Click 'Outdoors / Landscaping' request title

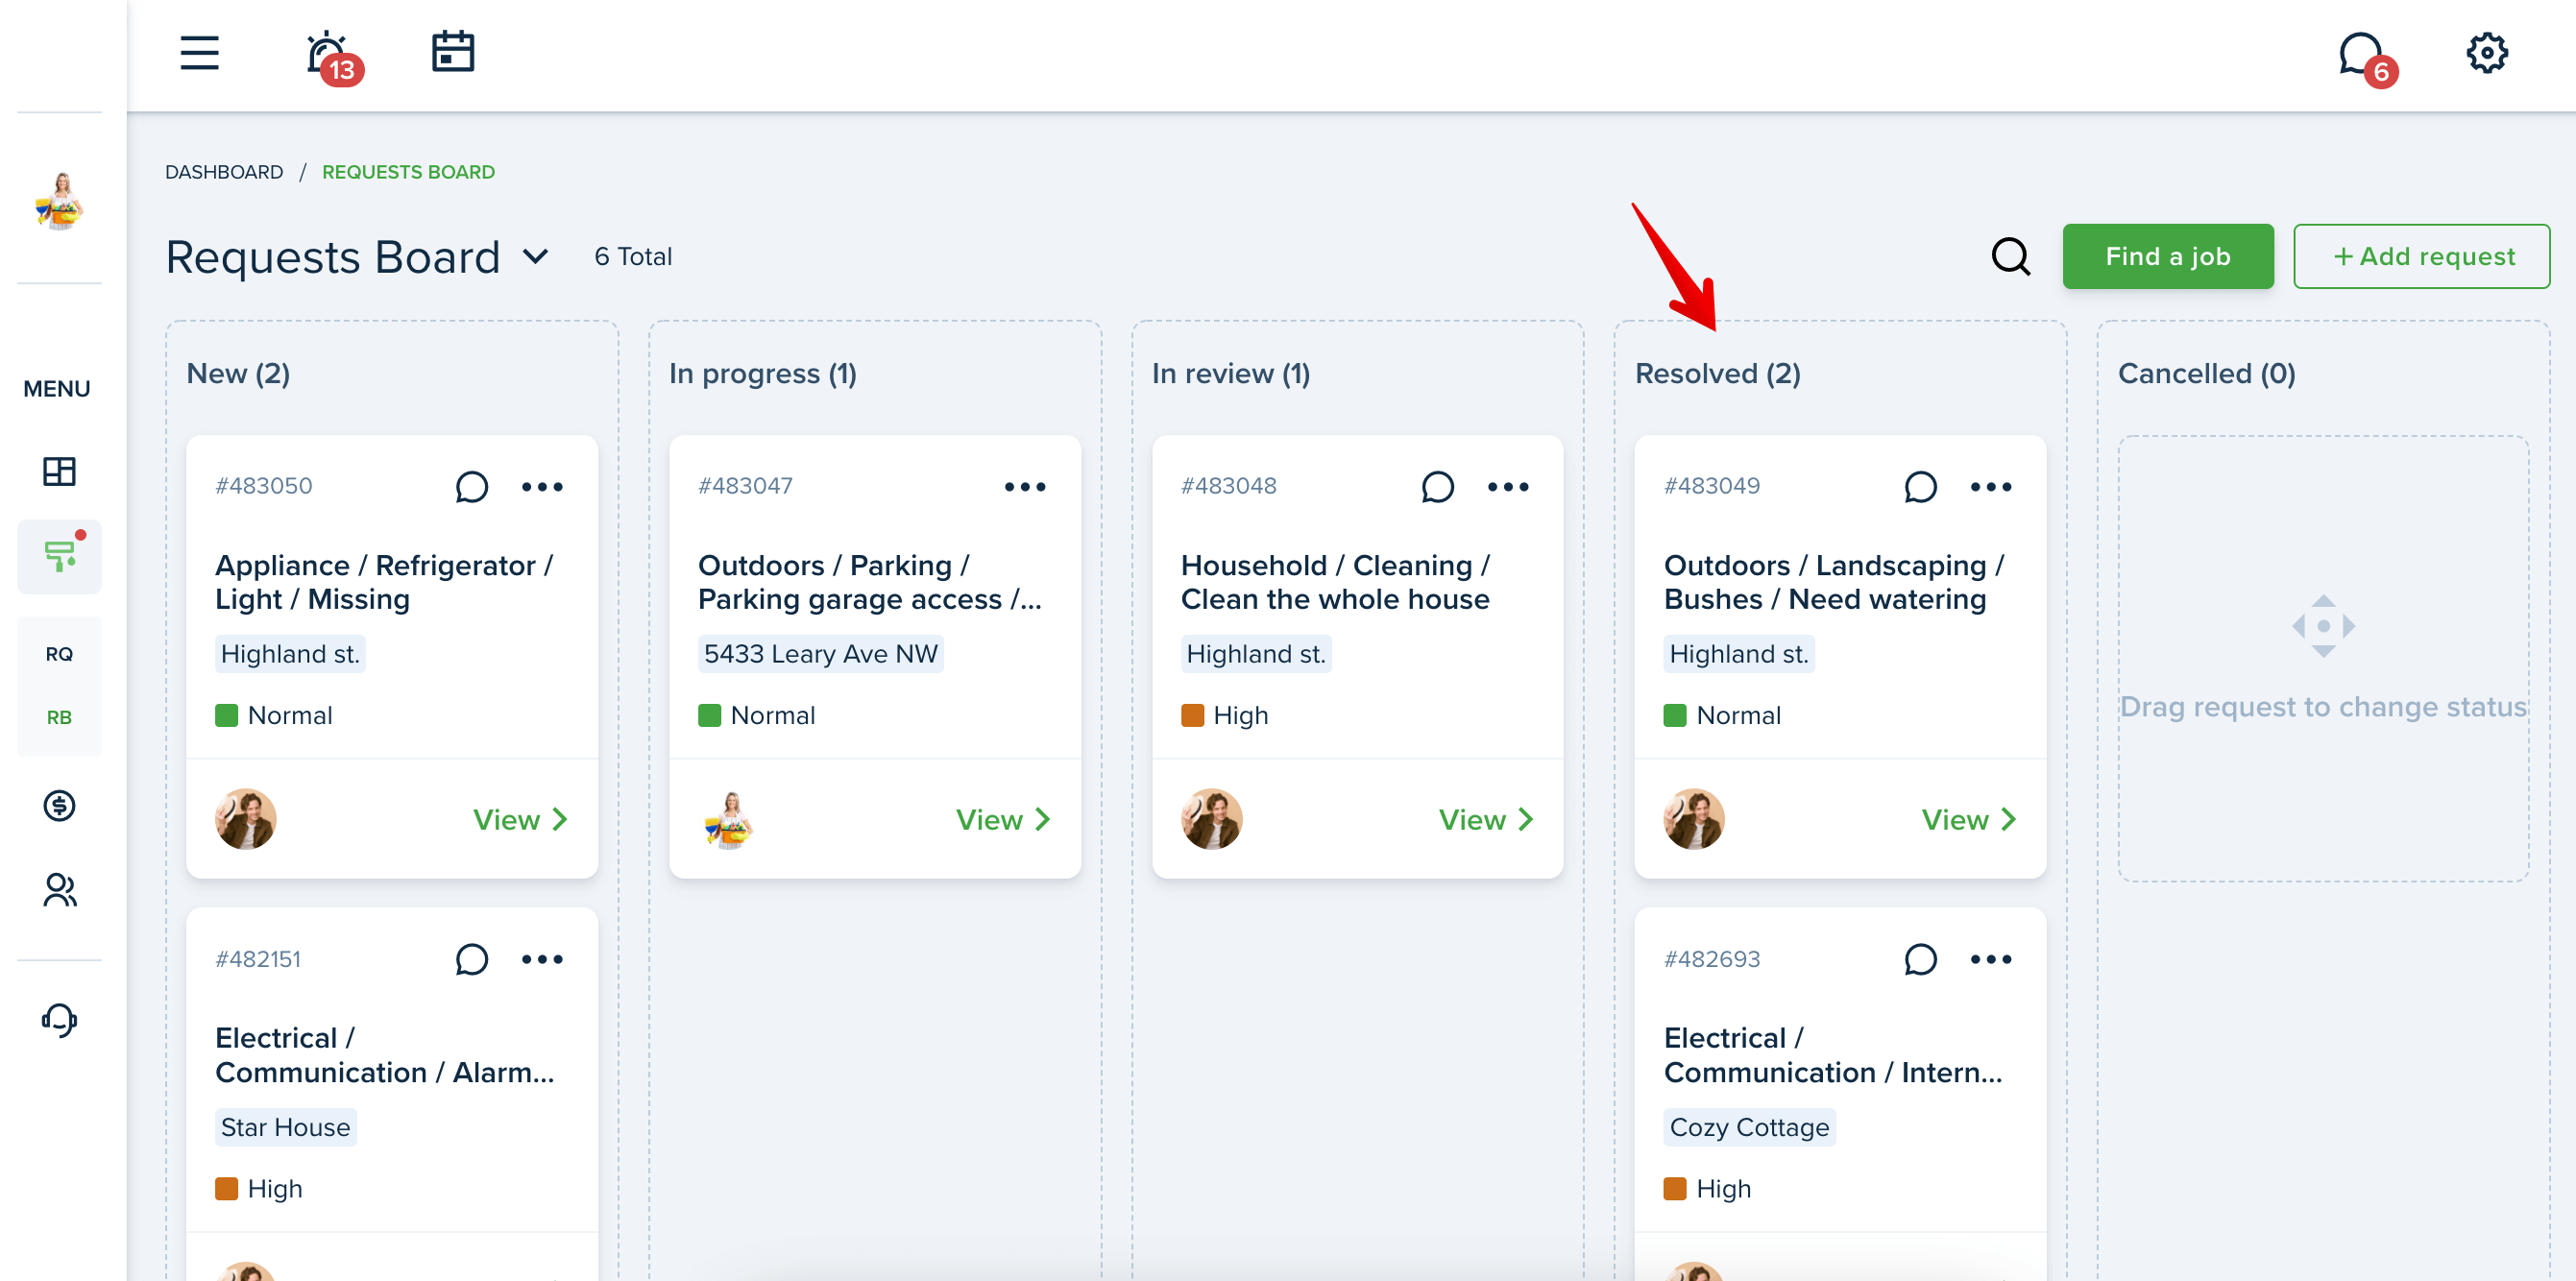tap(1834, 583)
